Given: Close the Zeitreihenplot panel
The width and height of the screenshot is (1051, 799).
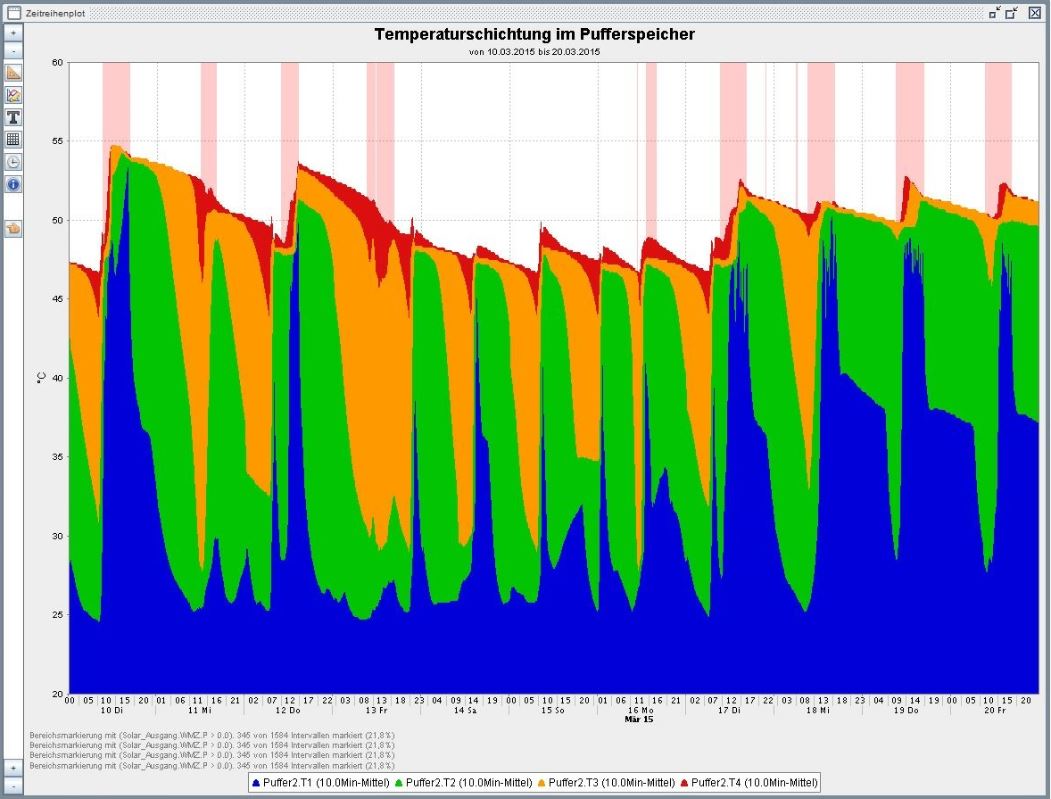Looking at the screenshot, I should coord(1034,13).
